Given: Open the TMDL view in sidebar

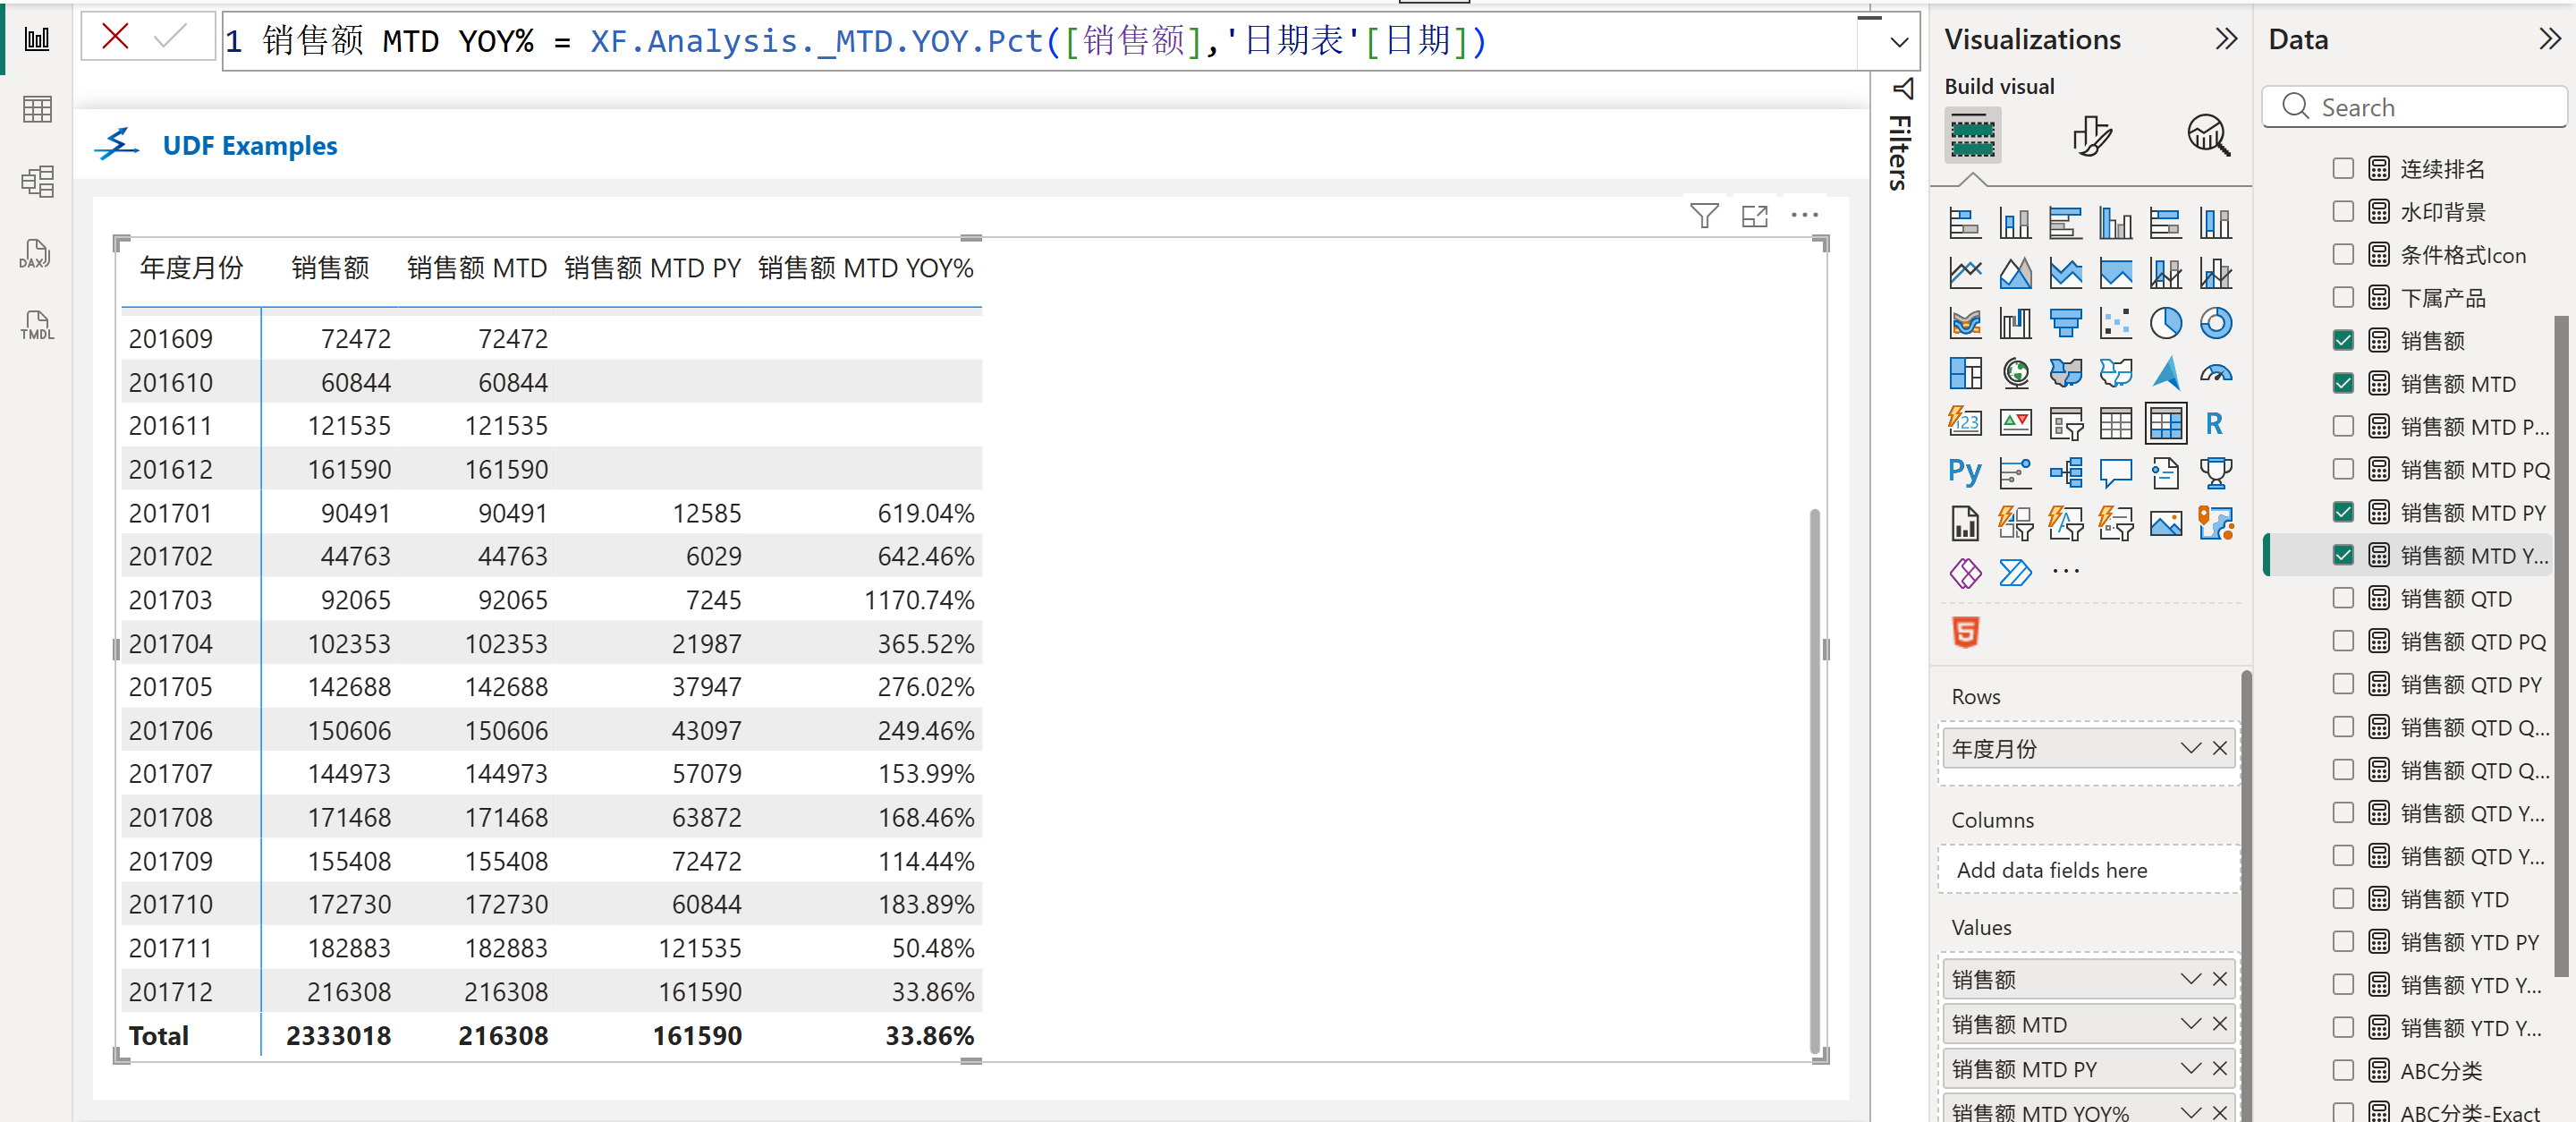Looking at the screenshot, I should coord(36,325).
